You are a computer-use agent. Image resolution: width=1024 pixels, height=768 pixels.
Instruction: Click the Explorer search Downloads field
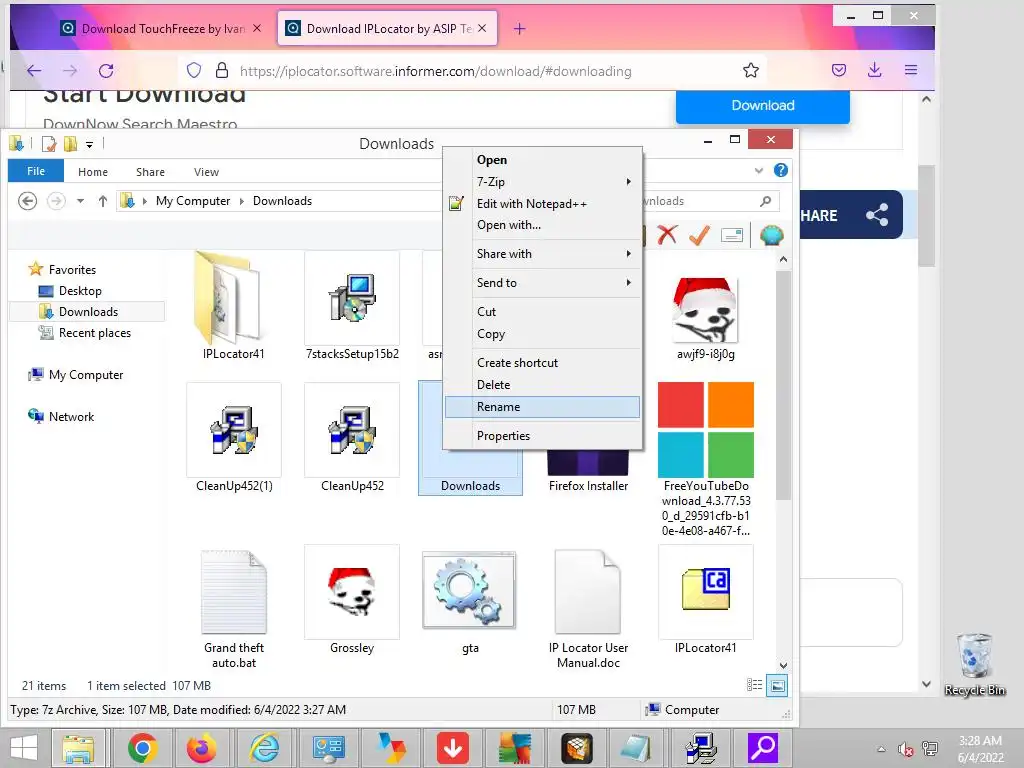point(710,201)
